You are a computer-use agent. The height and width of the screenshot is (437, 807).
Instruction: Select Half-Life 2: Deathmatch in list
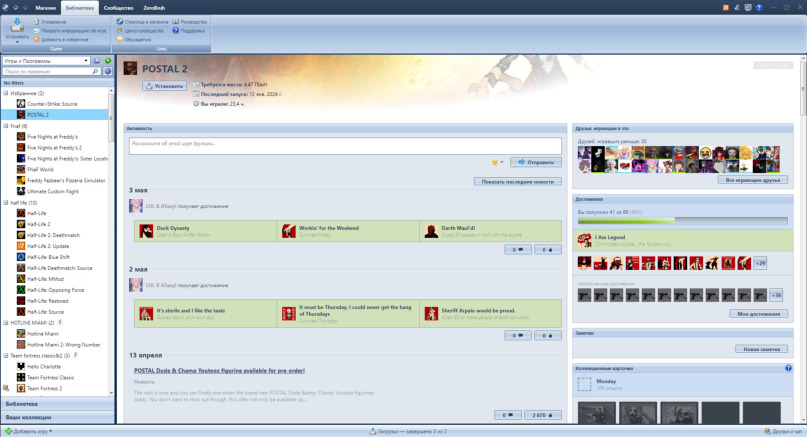point(55,235)
